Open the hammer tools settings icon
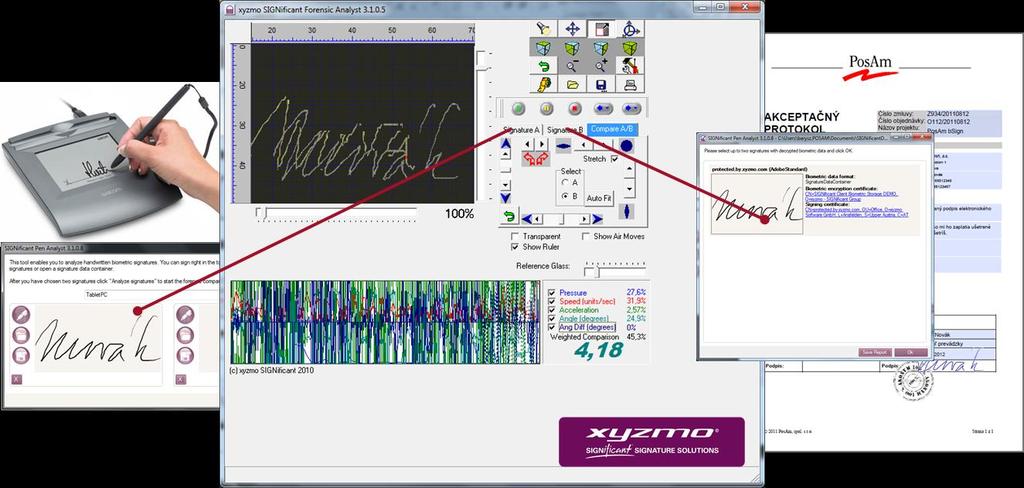This screenshot has width=1024, height=488. coord(630,66)
